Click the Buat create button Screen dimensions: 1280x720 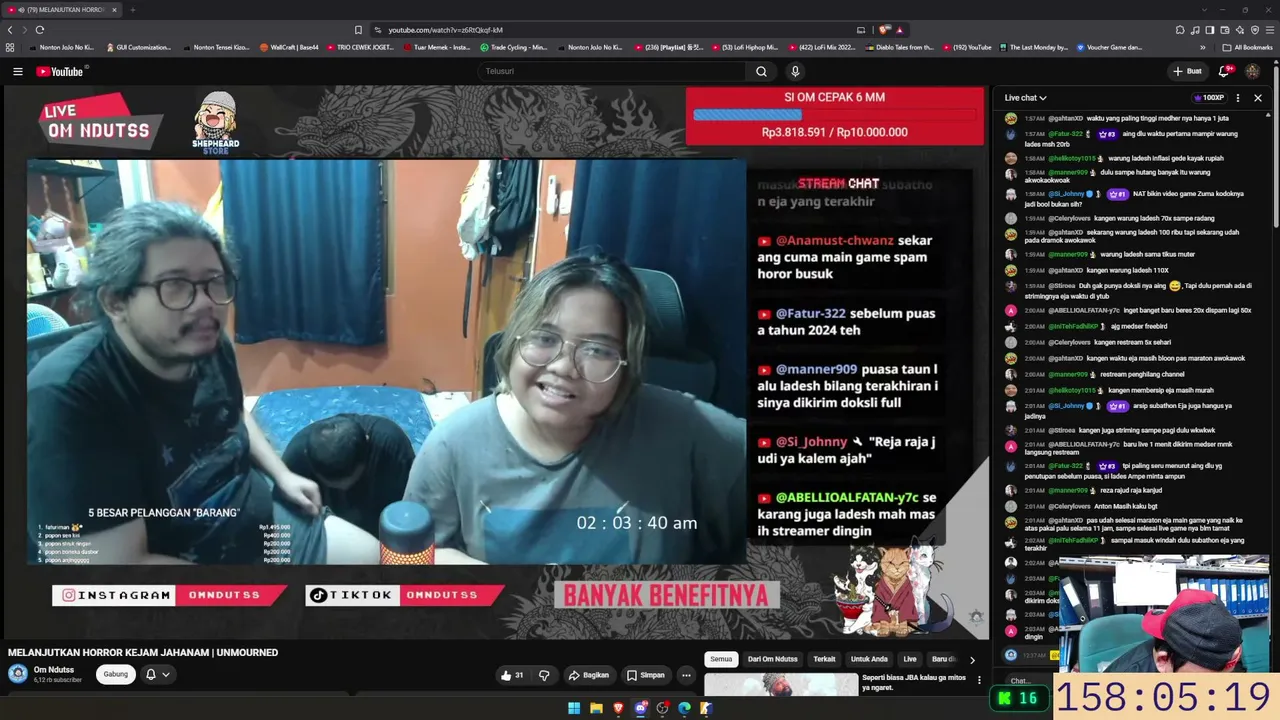click(x=1187, y=71)
